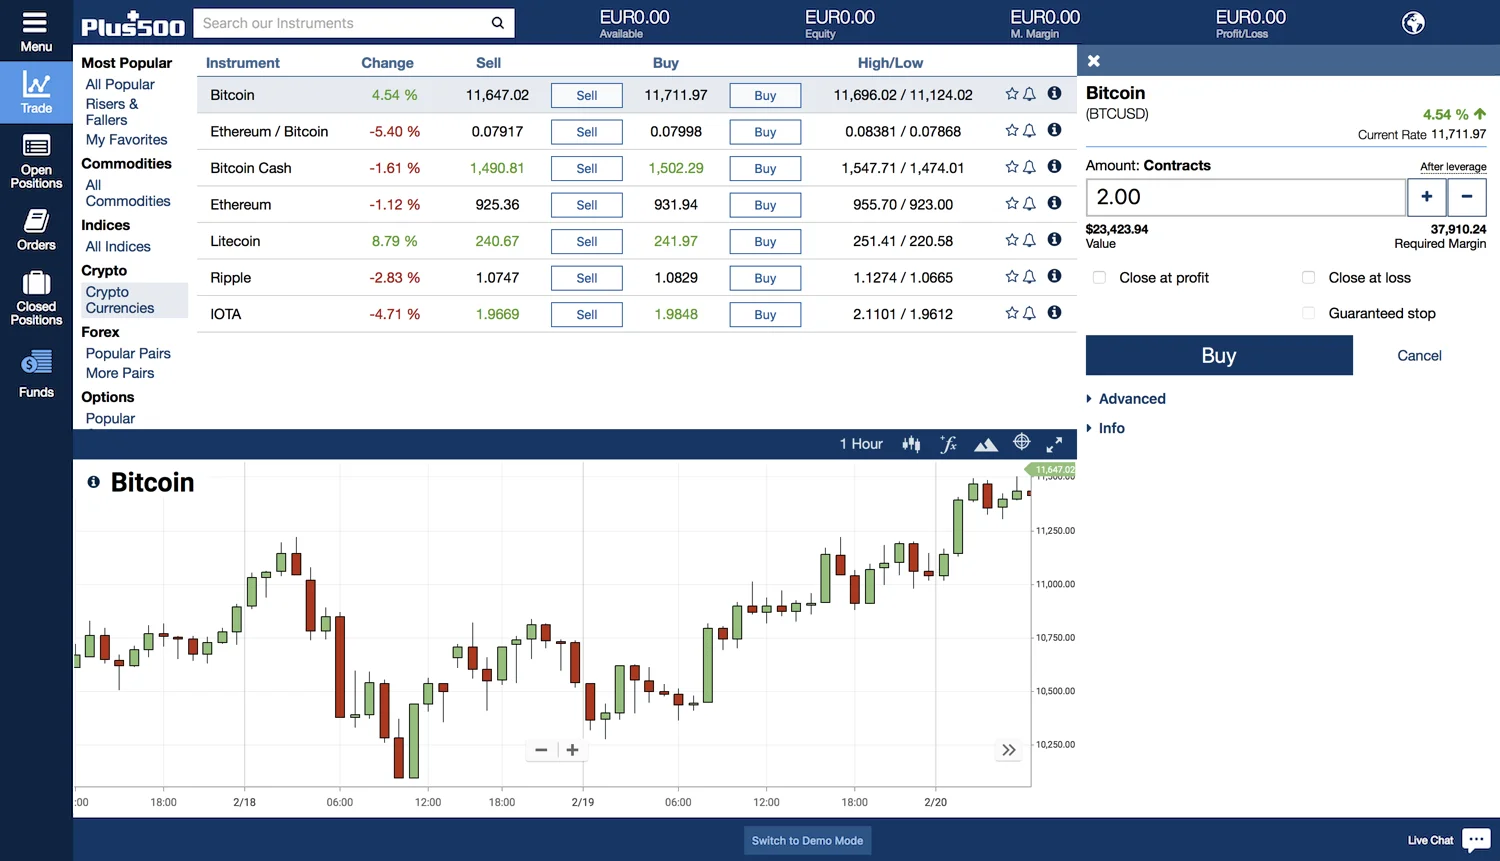Viewport: 1500px width, 861px height.
Task: Switch chart to mountain/area view
Action: coord(986,443)
